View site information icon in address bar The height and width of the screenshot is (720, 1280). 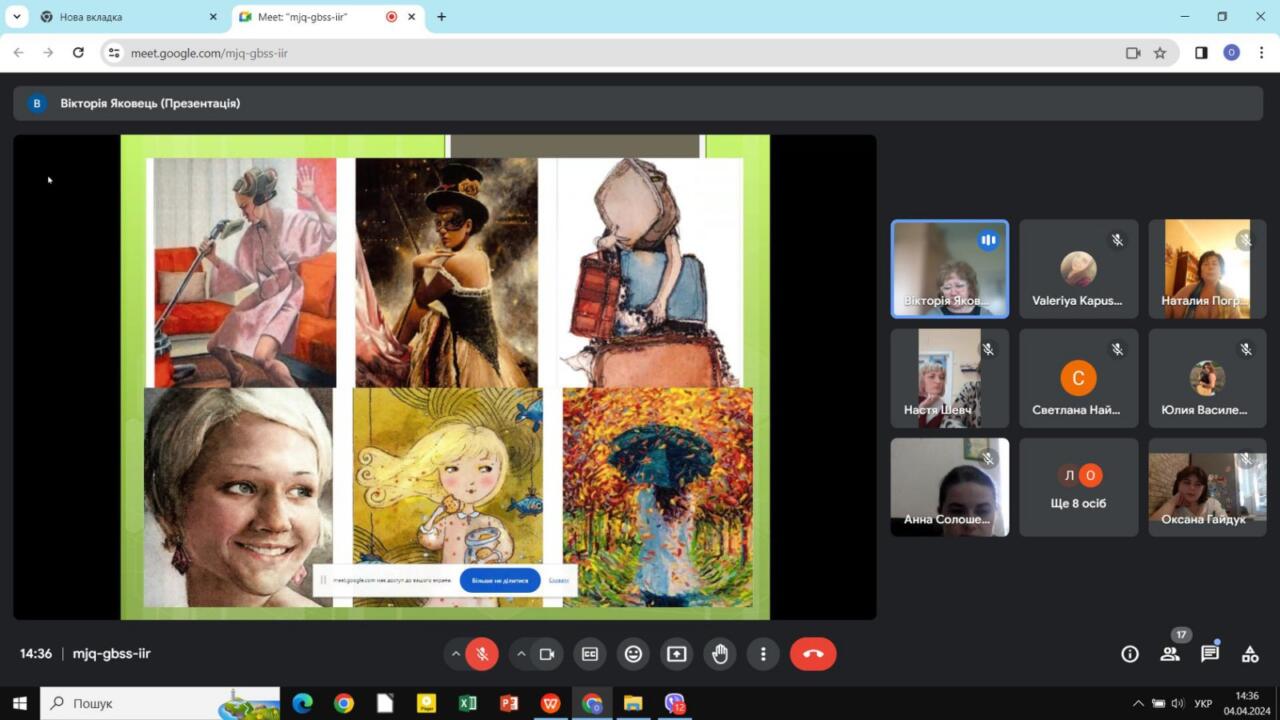[114, 53]
